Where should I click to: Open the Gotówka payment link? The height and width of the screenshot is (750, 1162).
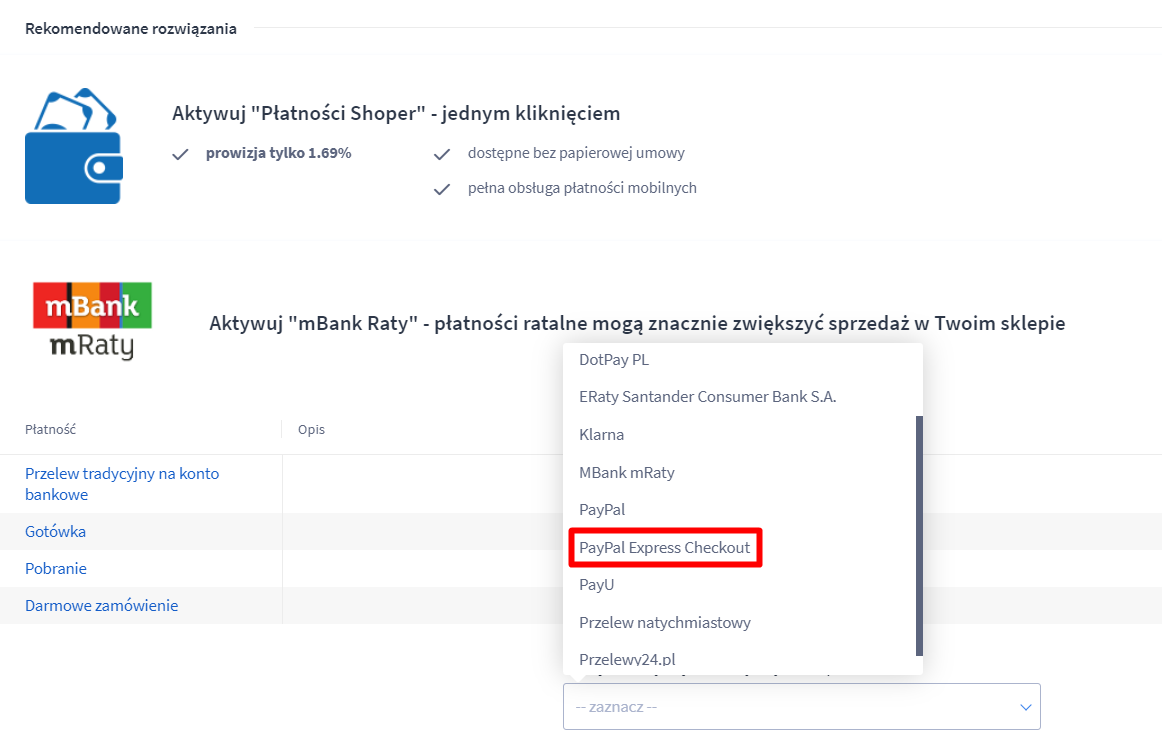coord(56,531)
